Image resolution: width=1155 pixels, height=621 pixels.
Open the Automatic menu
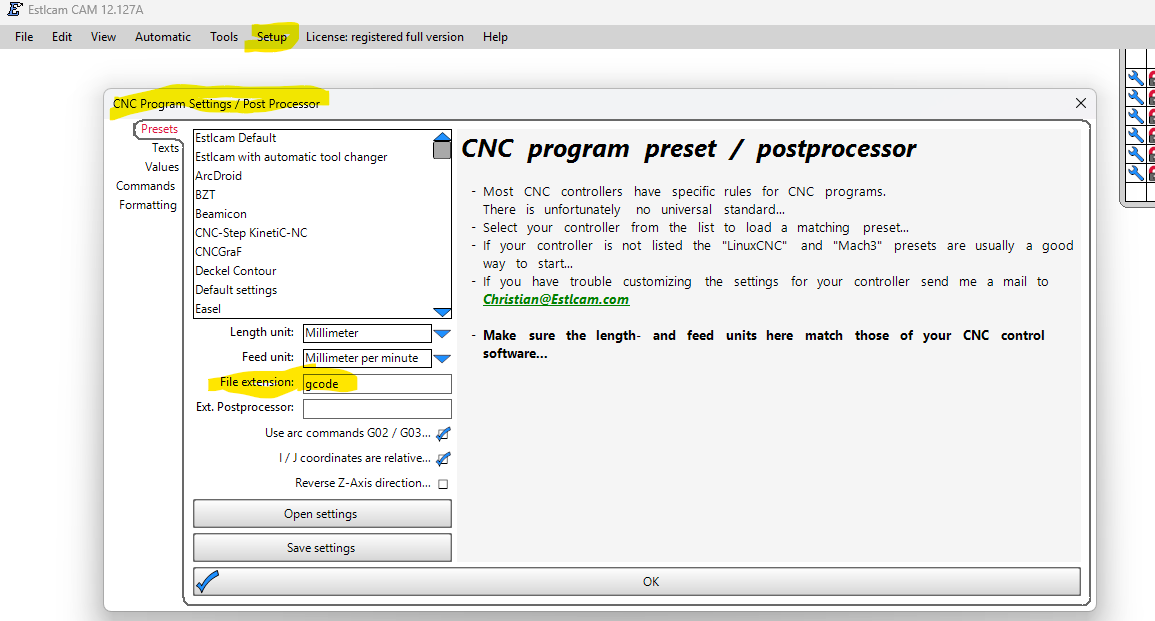click(163, 37)
